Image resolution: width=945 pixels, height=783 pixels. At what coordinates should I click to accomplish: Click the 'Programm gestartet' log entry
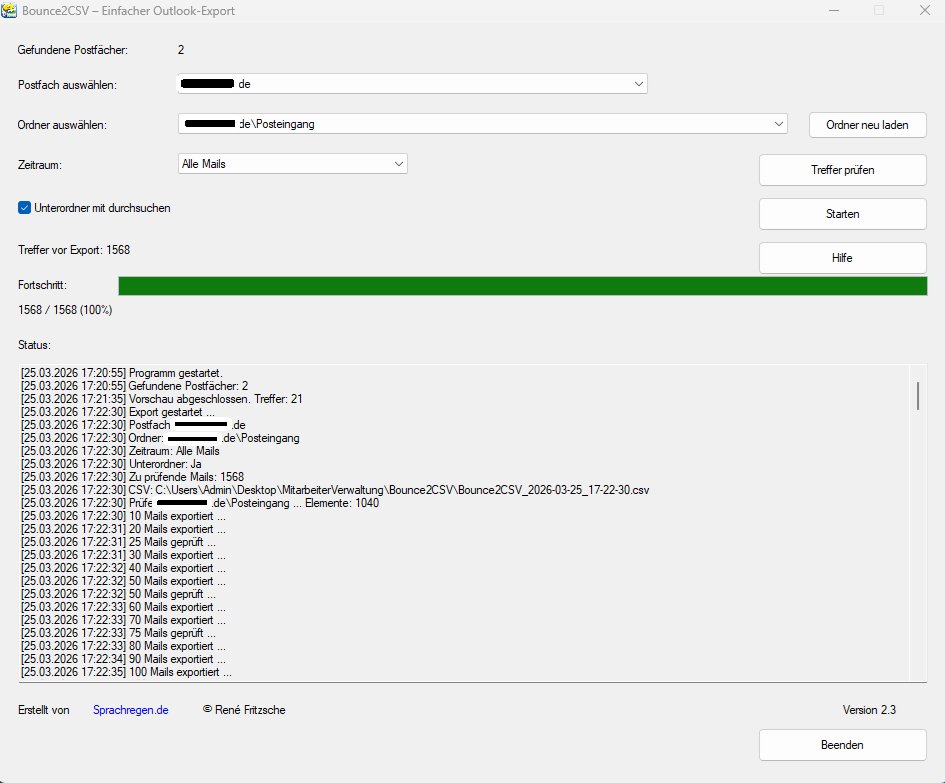tap(122, 373)
